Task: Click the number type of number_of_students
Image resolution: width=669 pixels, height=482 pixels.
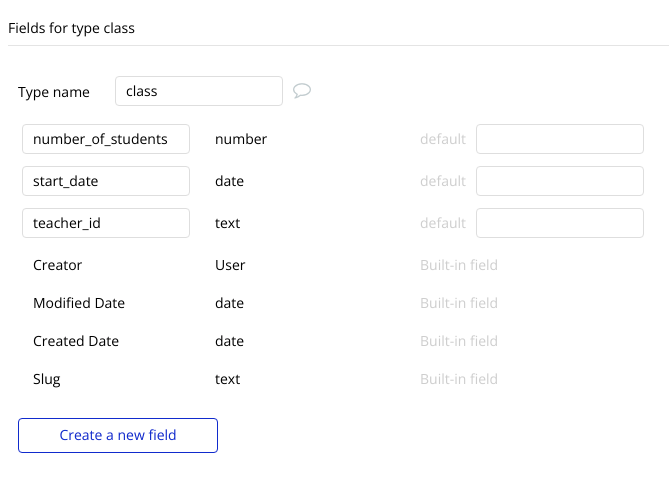Action: point(241,139)
